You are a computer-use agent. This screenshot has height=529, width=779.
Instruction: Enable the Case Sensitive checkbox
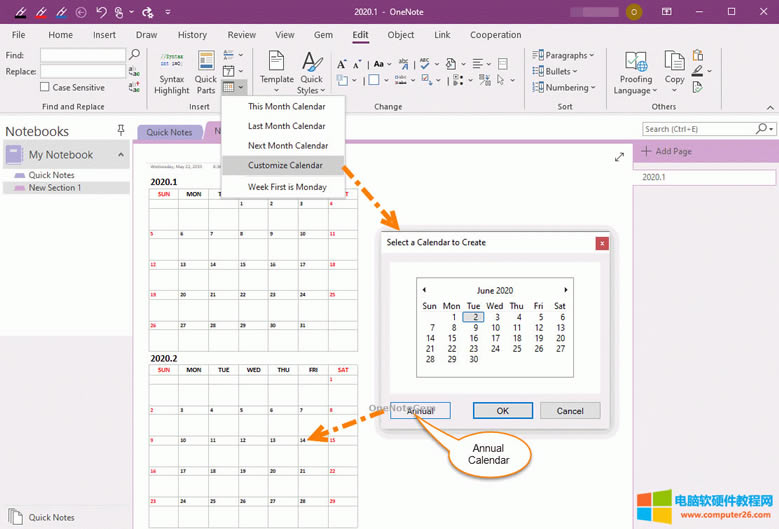click(46, 88)
